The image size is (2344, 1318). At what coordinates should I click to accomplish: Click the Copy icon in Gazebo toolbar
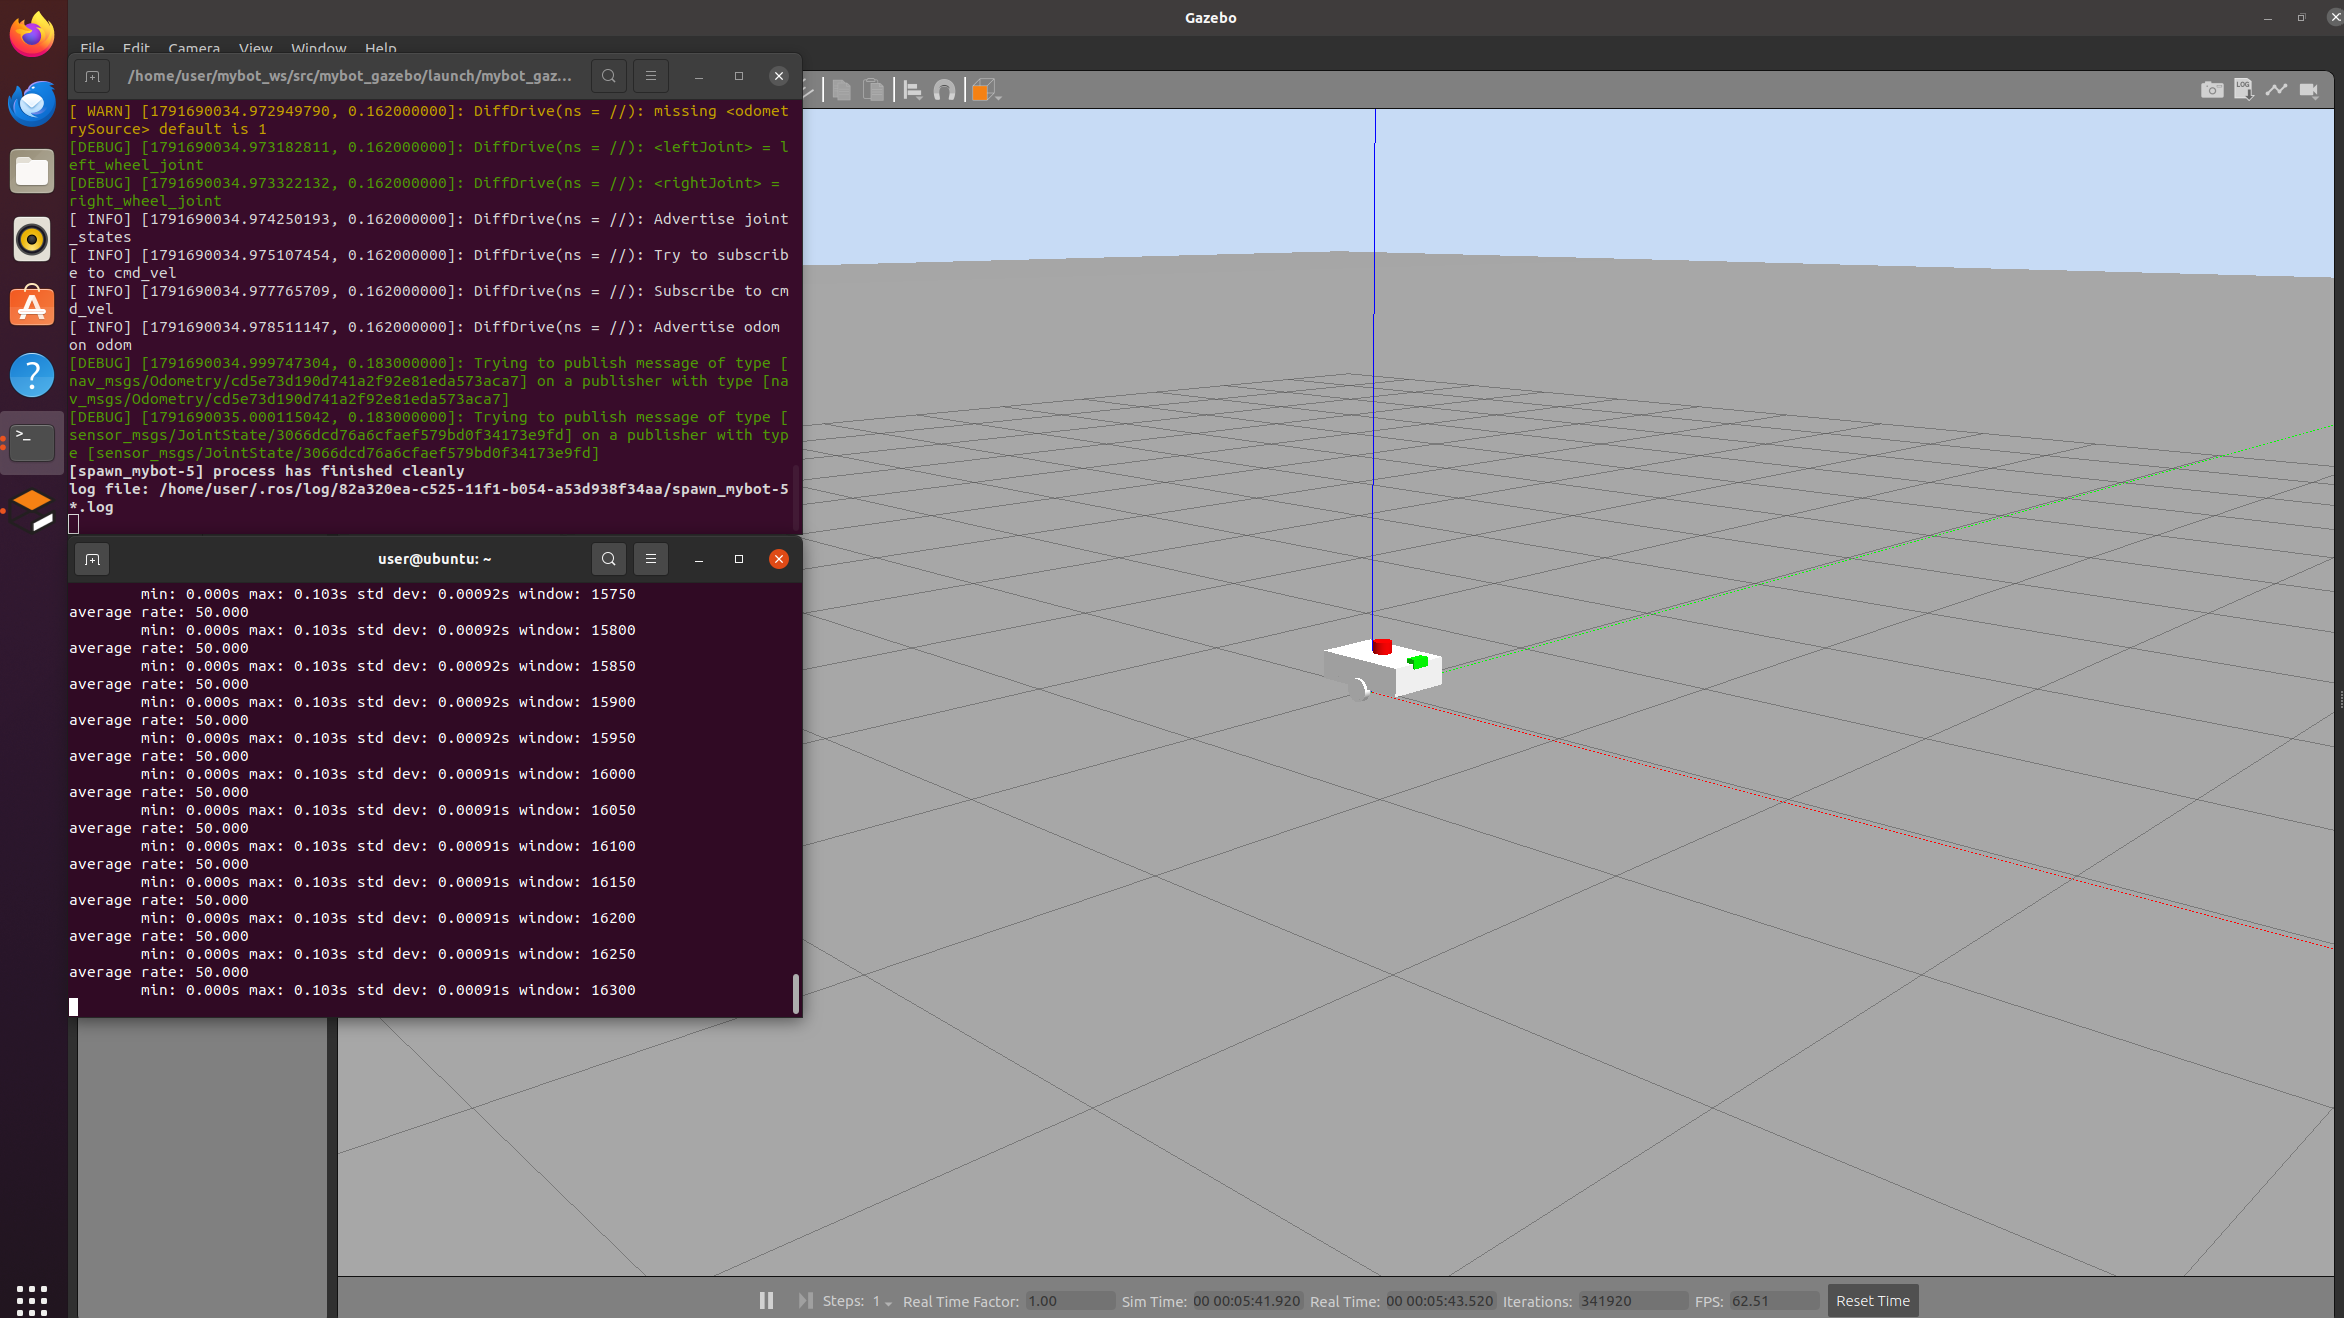click(x=842, y=91)
